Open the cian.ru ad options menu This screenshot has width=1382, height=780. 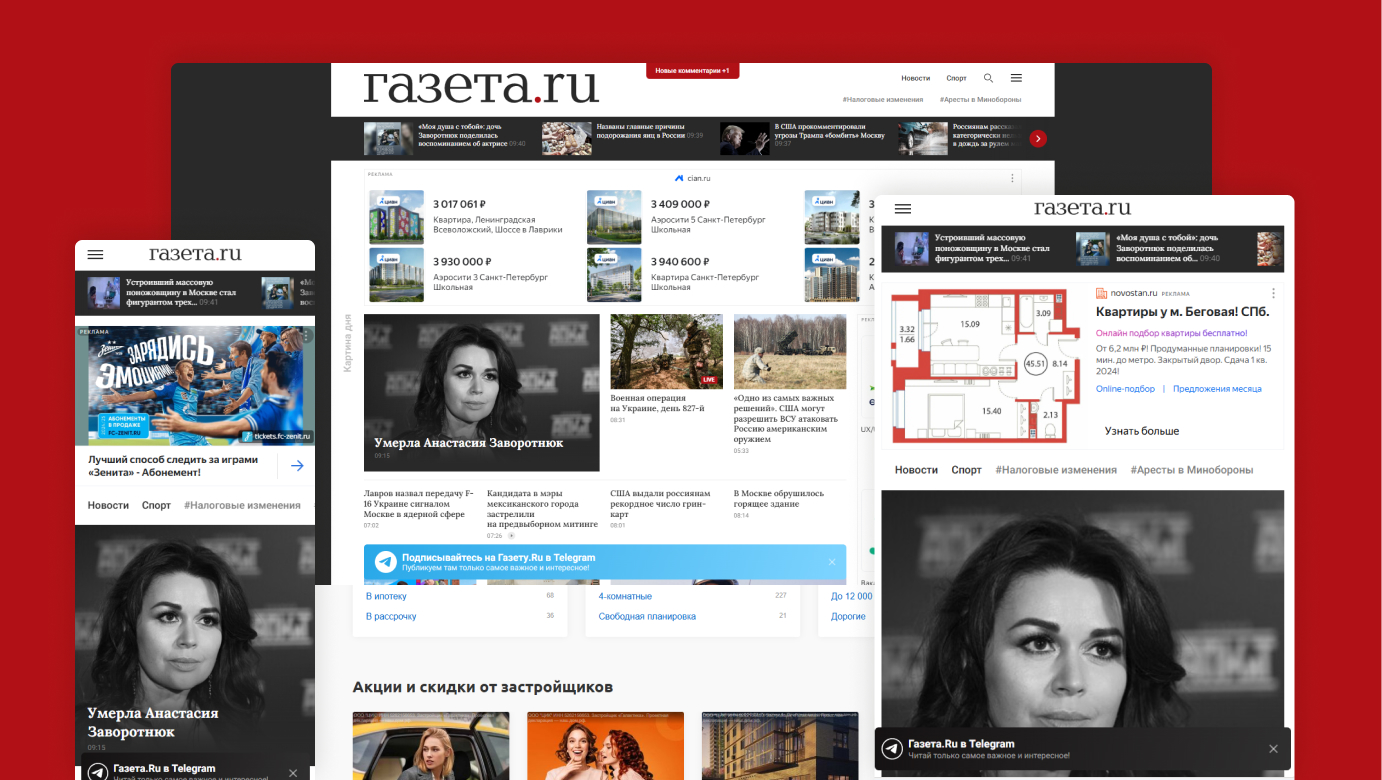tap(1012, 178)
